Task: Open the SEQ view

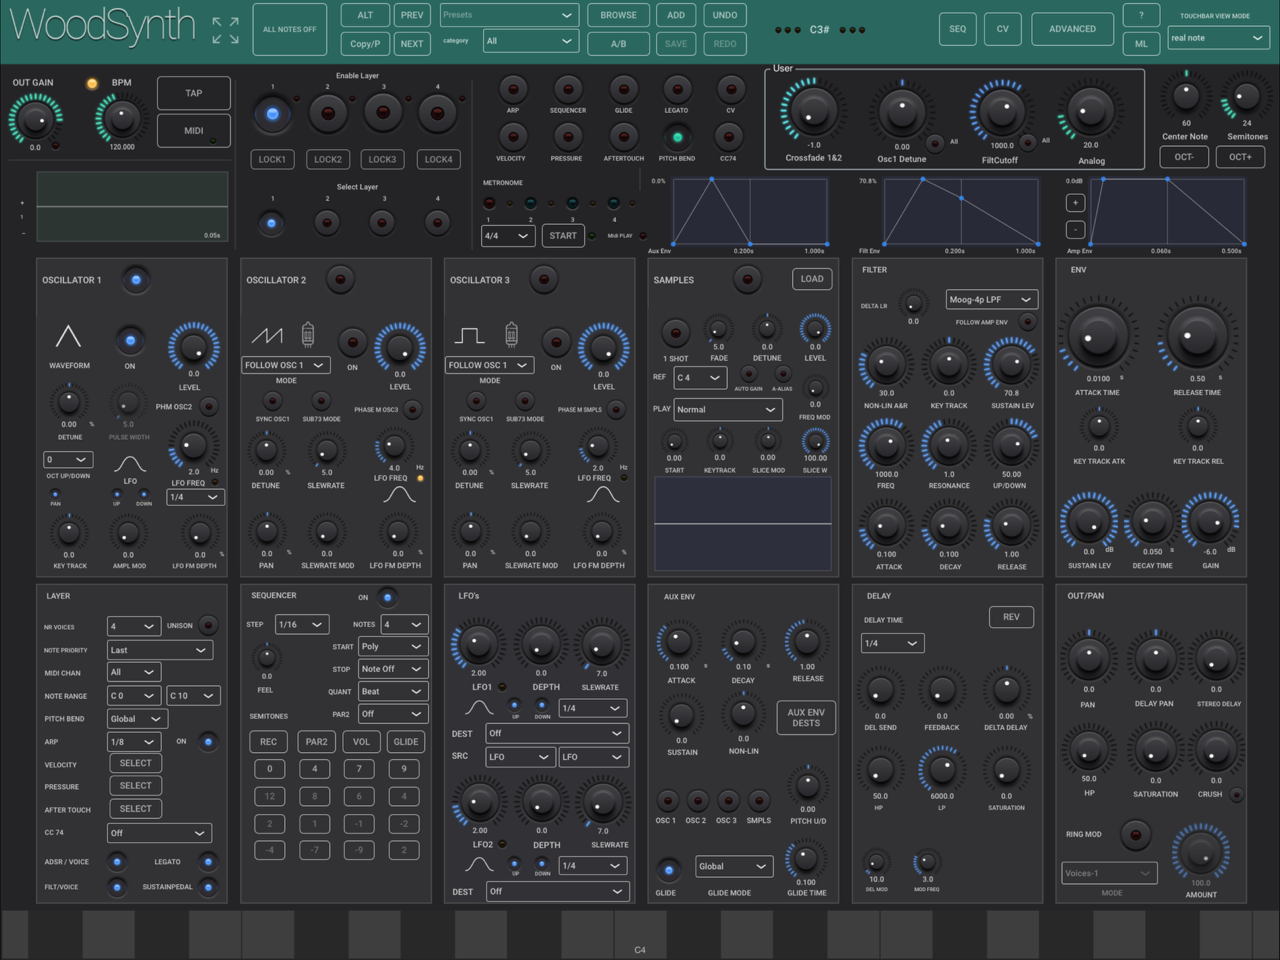Action: [x=958, y=29]
